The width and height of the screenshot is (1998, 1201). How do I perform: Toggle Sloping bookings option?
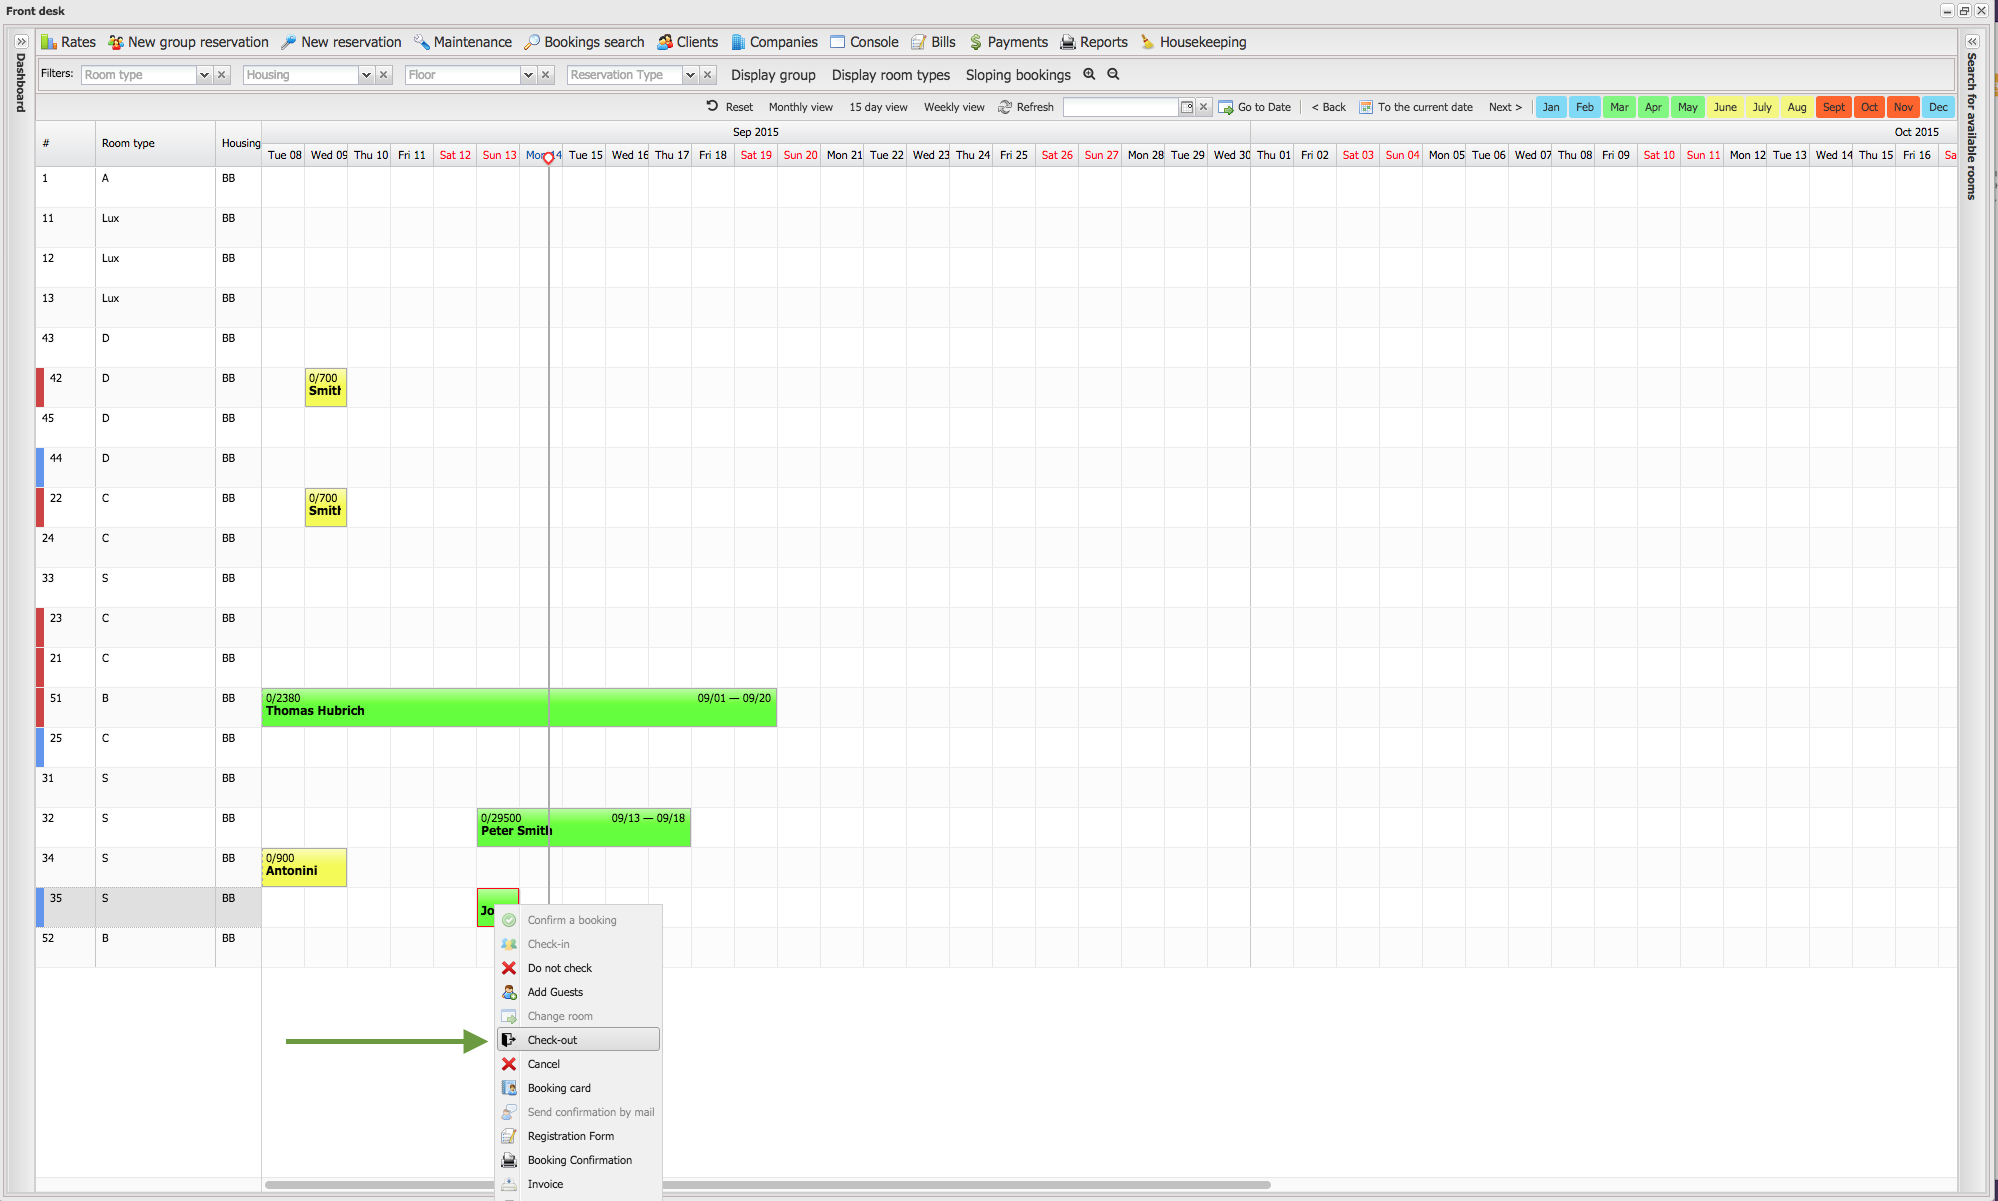click(x=1018, y=75)
